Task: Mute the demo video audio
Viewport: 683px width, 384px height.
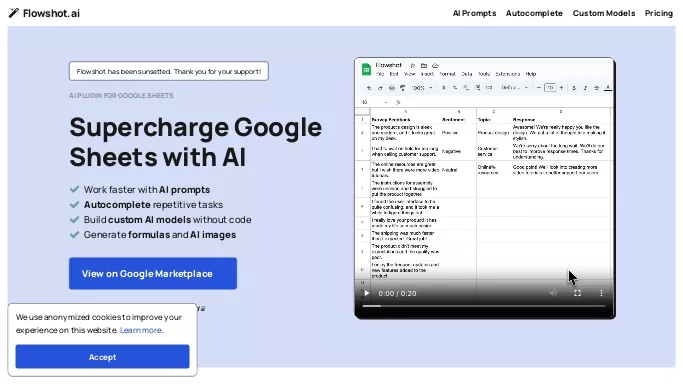Action: point(553,293)
